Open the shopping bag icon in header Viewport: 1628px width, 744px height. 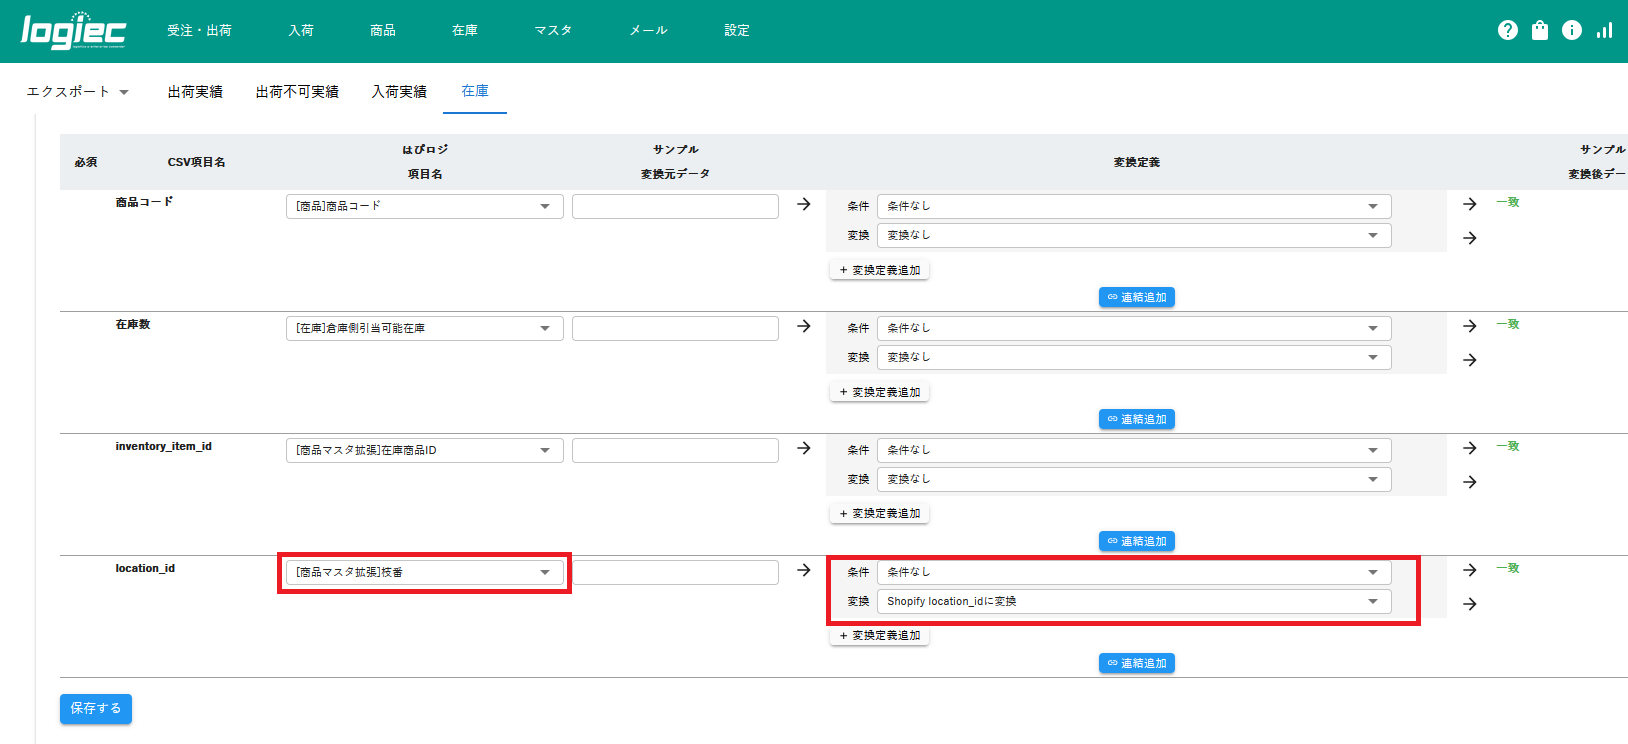coord(1540,30)
